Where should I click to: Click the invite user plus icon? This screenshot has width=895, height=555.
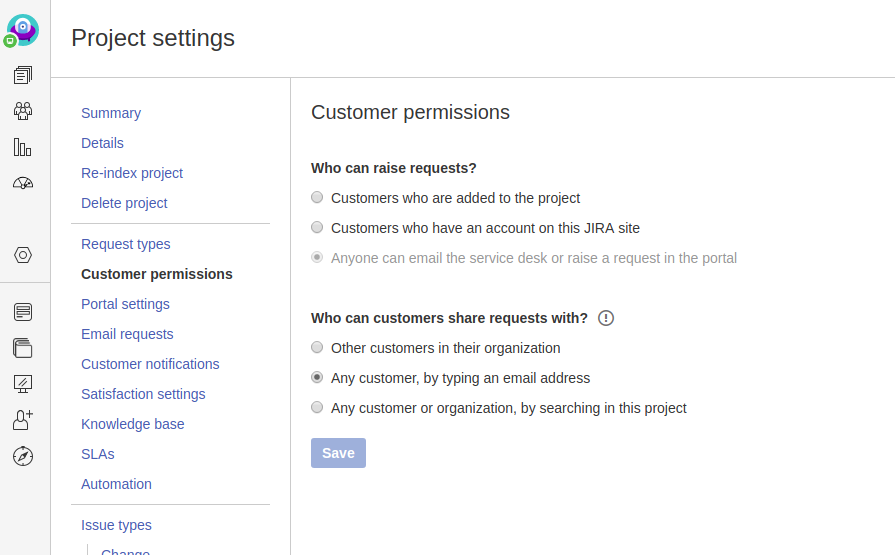pyautogui.click(x=23, y=420)
